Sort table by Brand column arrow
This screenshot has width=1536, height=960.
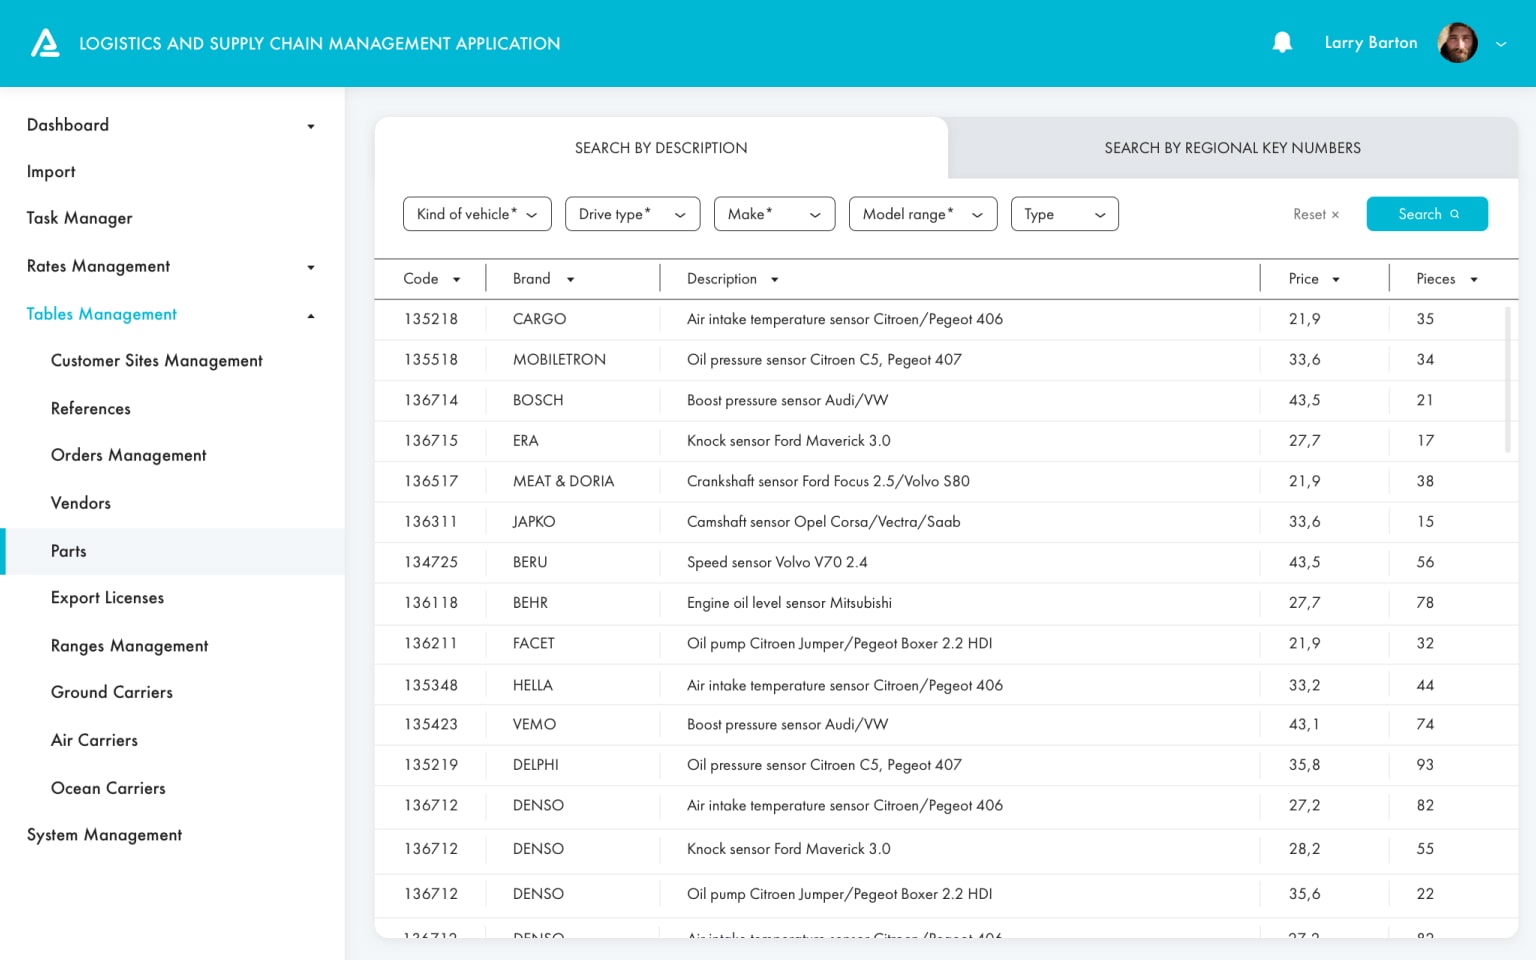pyautogui.click(x=571, y=280)
